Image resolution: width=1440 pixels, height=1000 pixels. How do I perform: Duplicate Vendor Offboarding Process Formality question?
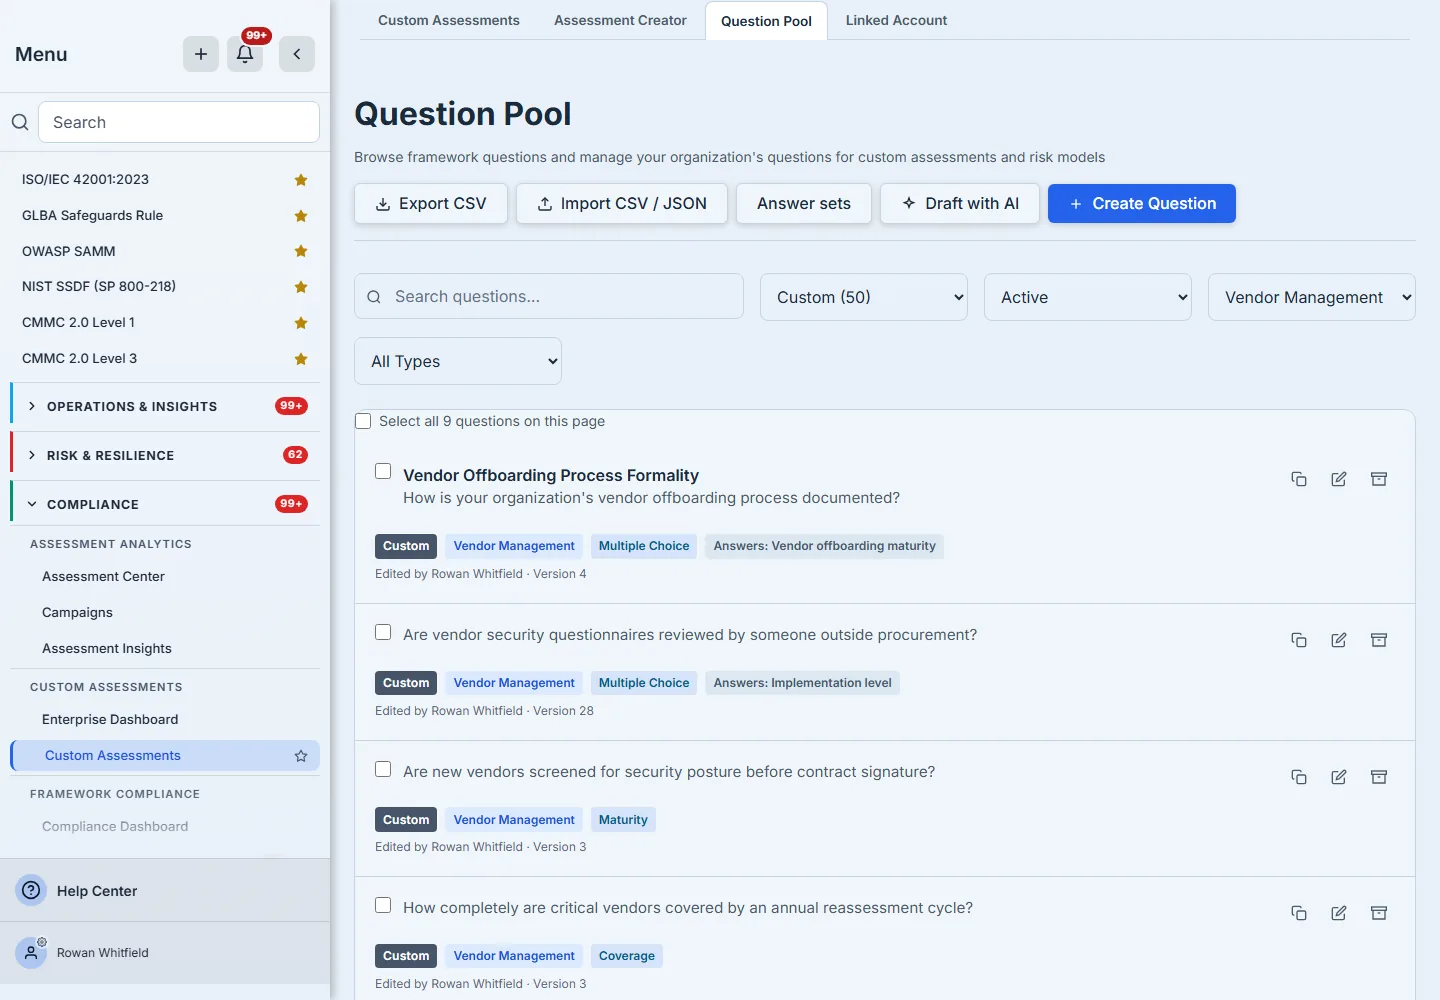click(x=1299, y=479)
